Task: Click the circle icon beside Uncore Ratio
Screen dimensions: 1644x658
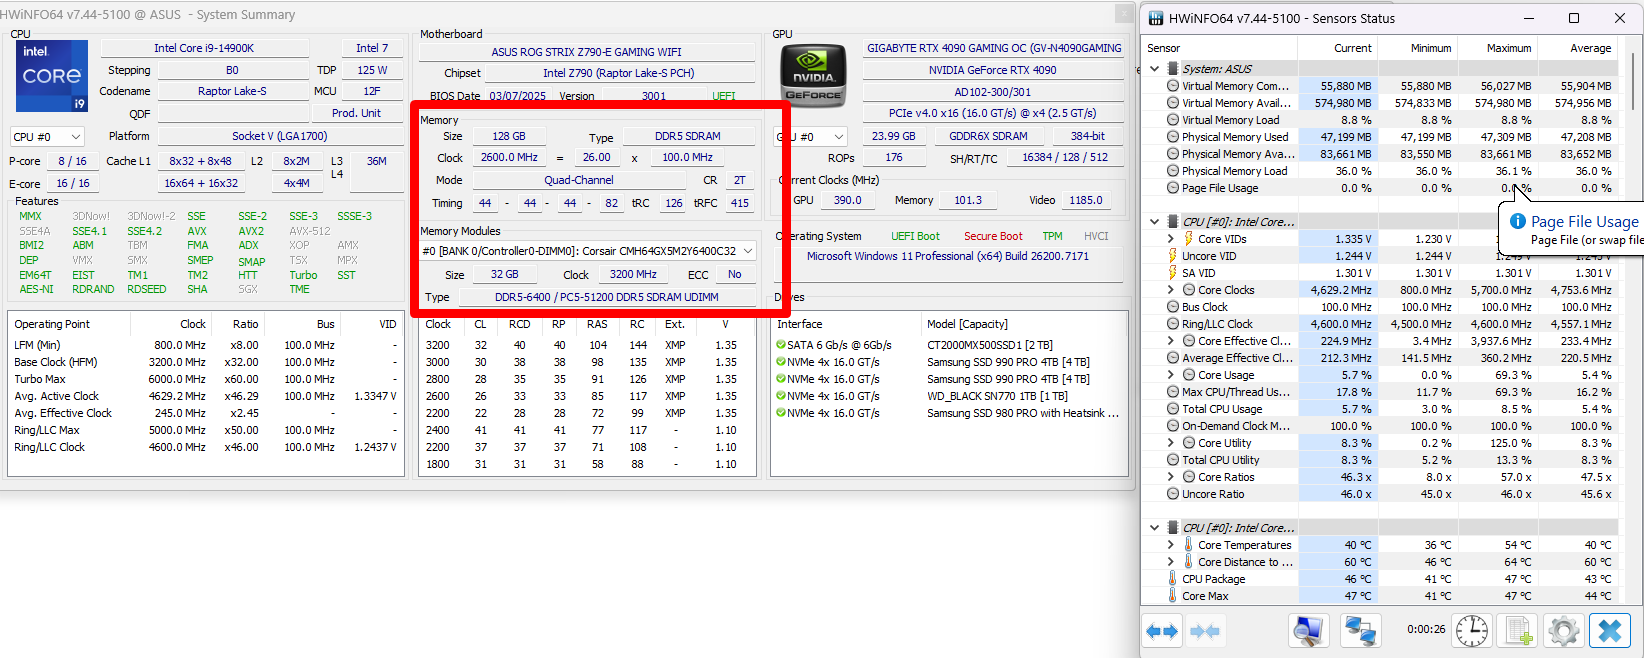Action: pyautogui.click(x=1172, y=494)
